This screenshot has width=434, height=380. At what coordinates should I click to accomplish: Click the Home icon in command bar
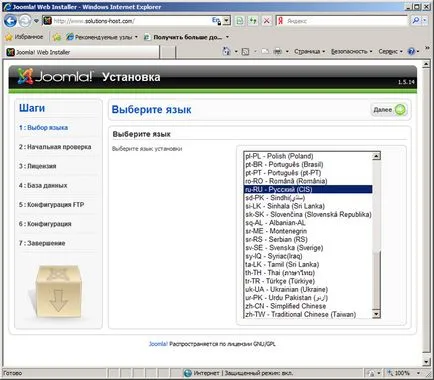point(227,51)
